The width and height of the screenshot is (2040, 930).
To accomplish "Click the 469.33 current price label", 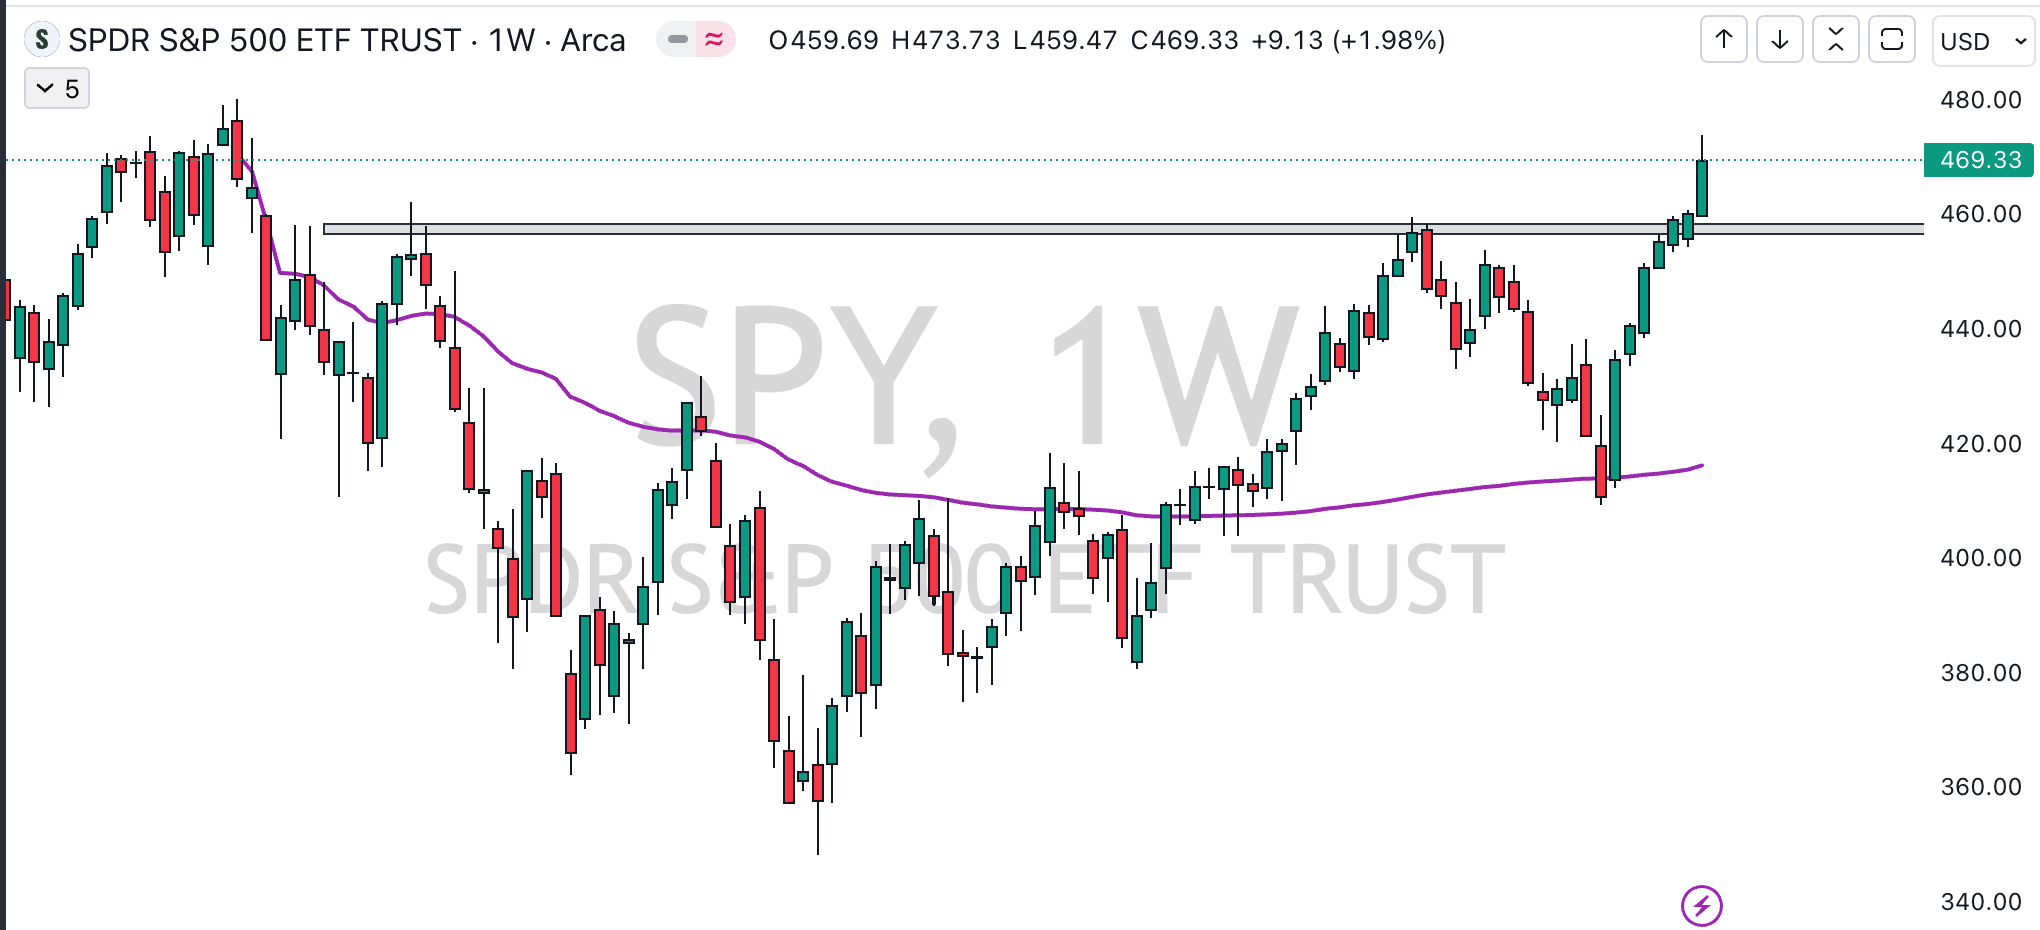I will (1979, 160).
